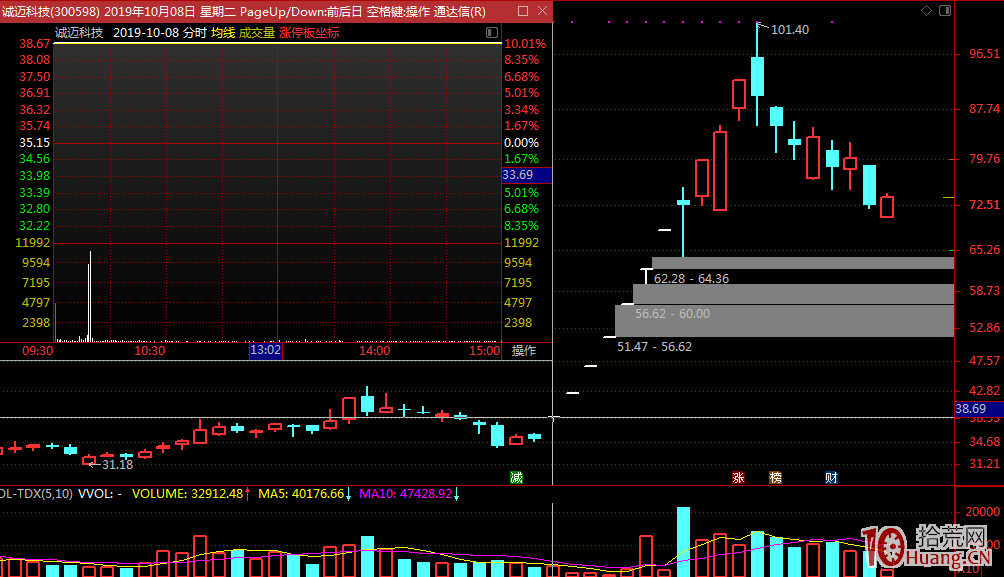Click the blue 财 event marker
Screen dimensions: 1004x577
[x=831, y=478]
